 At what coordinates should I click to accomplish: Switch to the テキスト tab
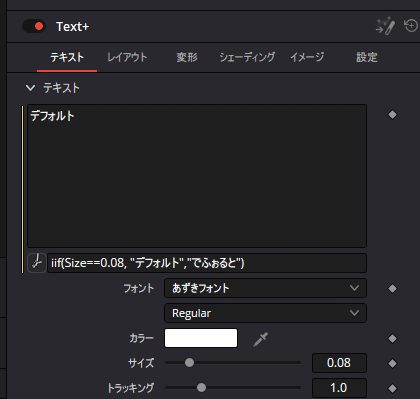click(67, 57)
